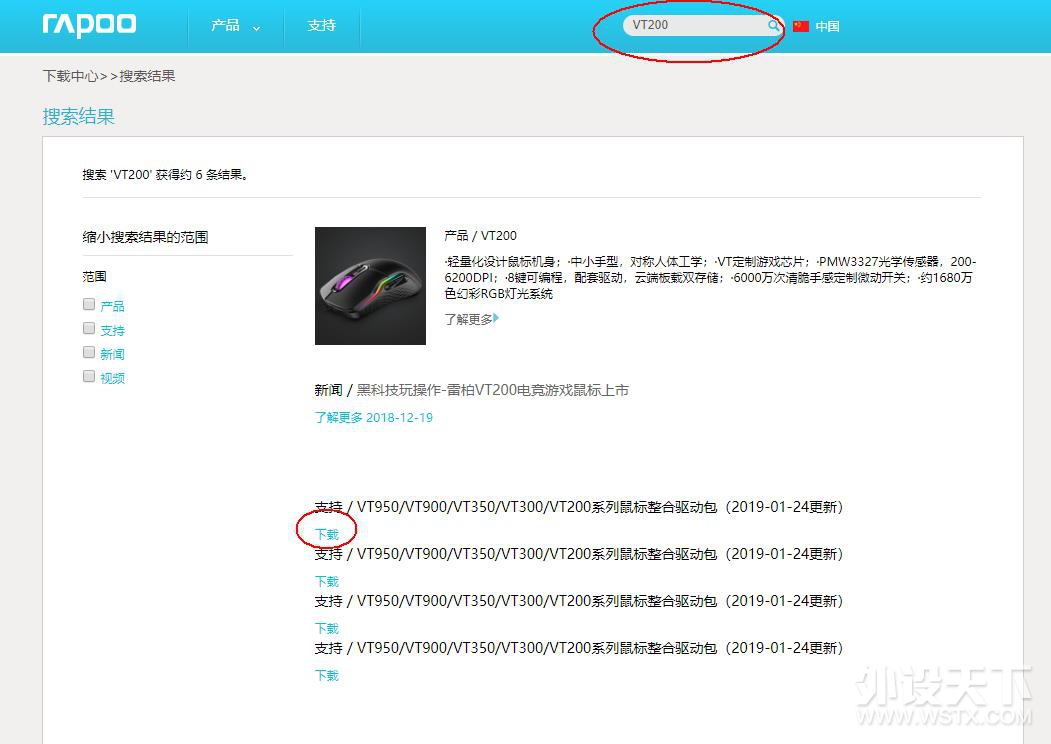Click the VT200 product description text
Viewport: 1051px width, 744px height.
[710, 277]
